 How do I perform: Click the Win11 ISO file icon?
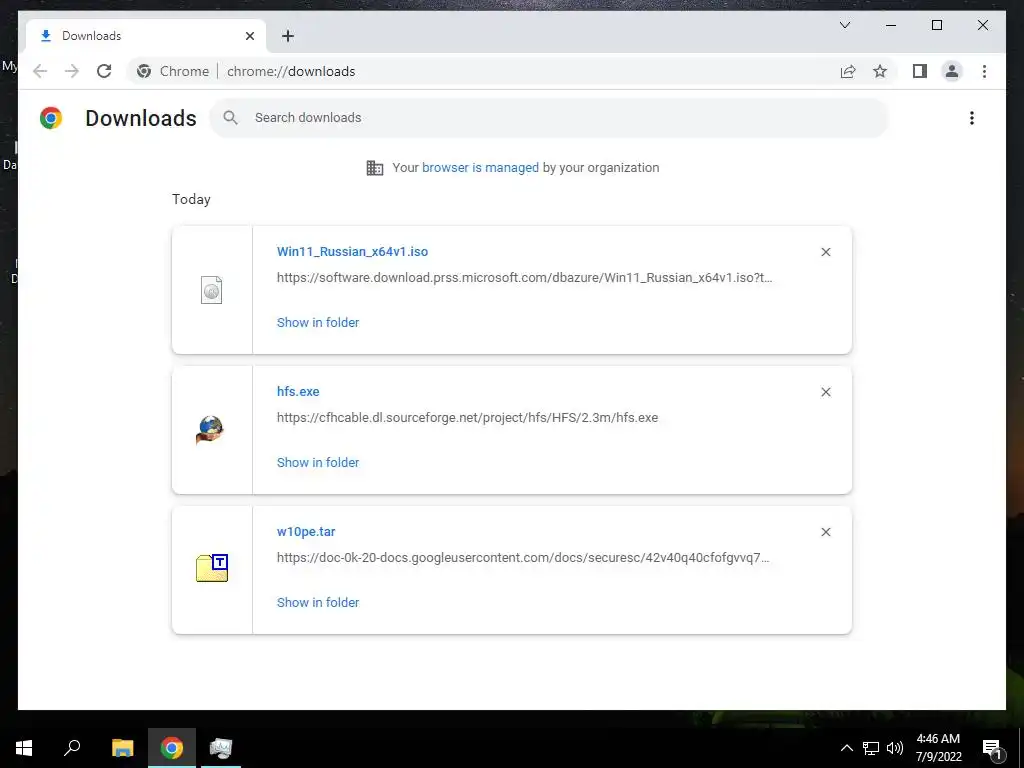pyautogui.click(x=212, y=290)
